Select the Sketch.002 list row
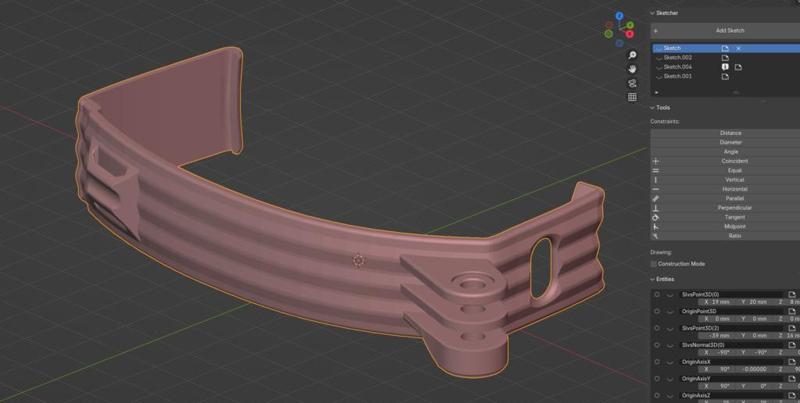Image resolution: width=800 pixels, height=403 pixels. click(x=726, y=58)
